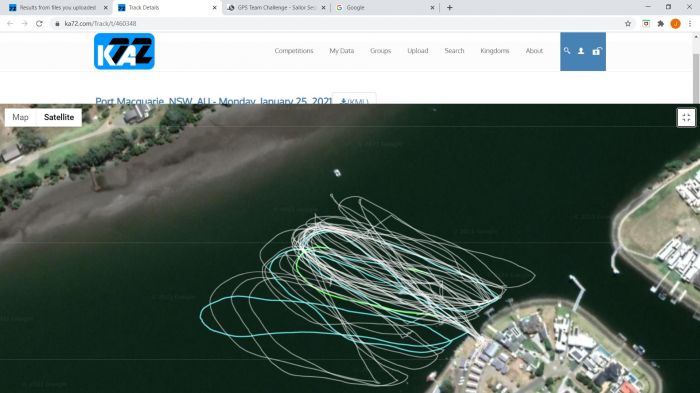Open the About menu
This screenshot has height=393, width=700.
point(534,51)
